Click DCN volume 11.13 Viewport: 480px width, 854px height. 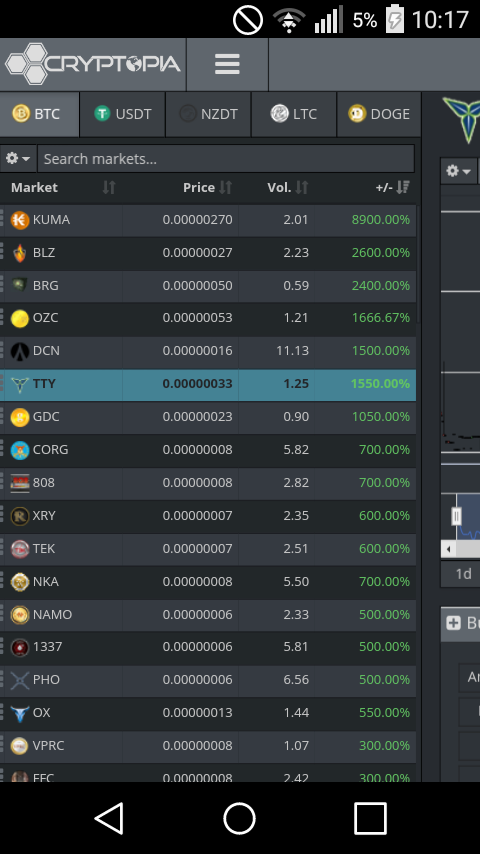click(x=293, y=351)
